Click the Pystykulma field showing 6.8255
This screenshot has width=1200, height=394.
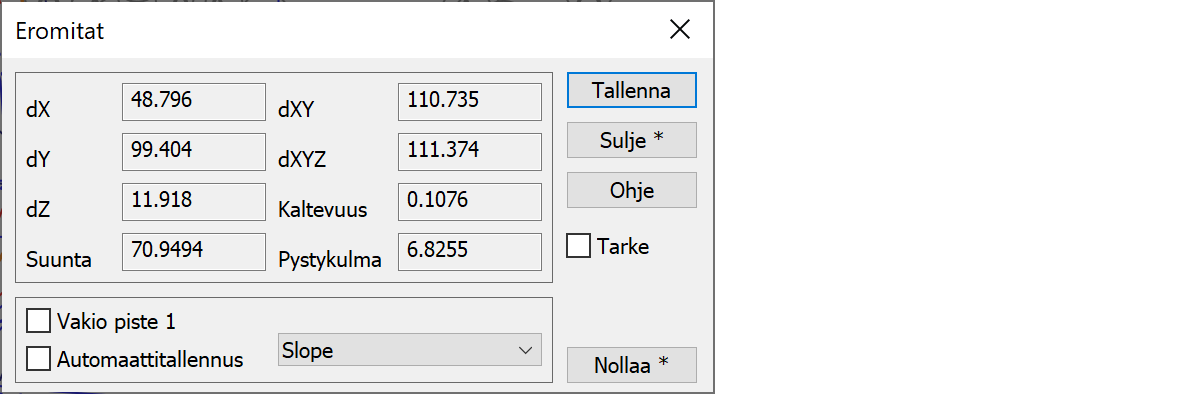tap(469, 252)
